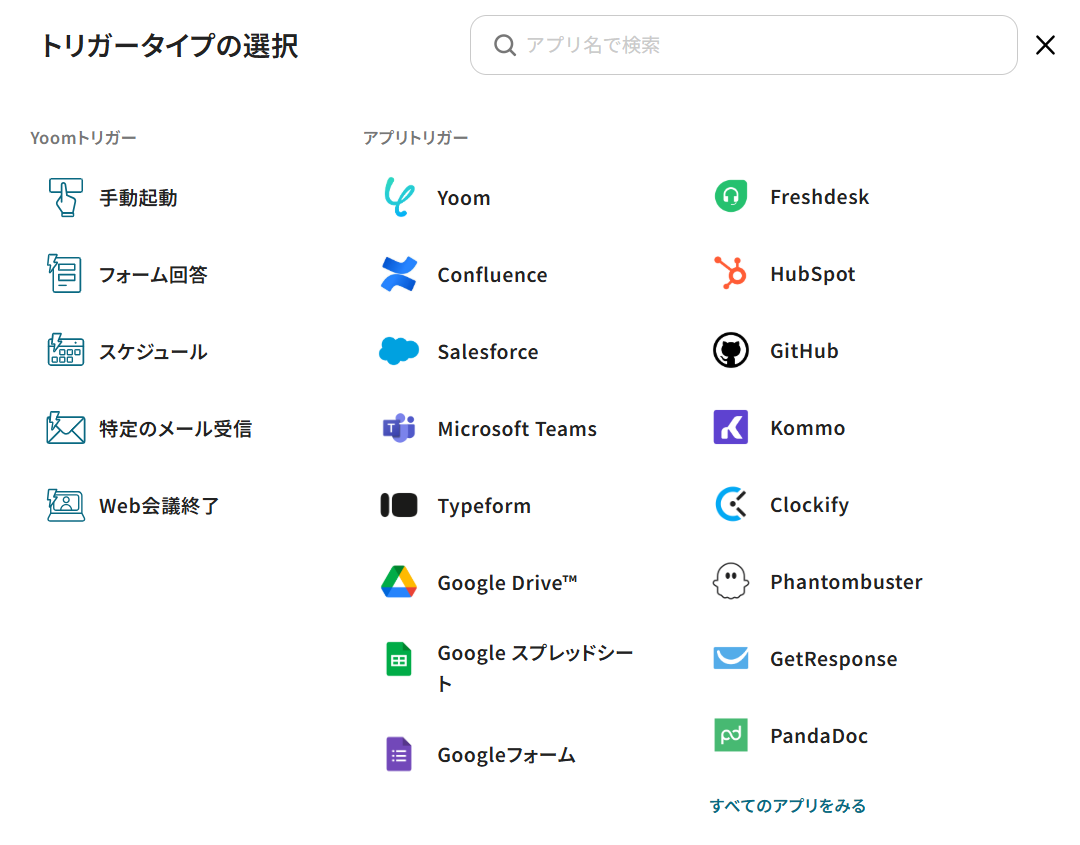
Task: Click the Microsoft Teams icon
Action: (x=399, y=428)
